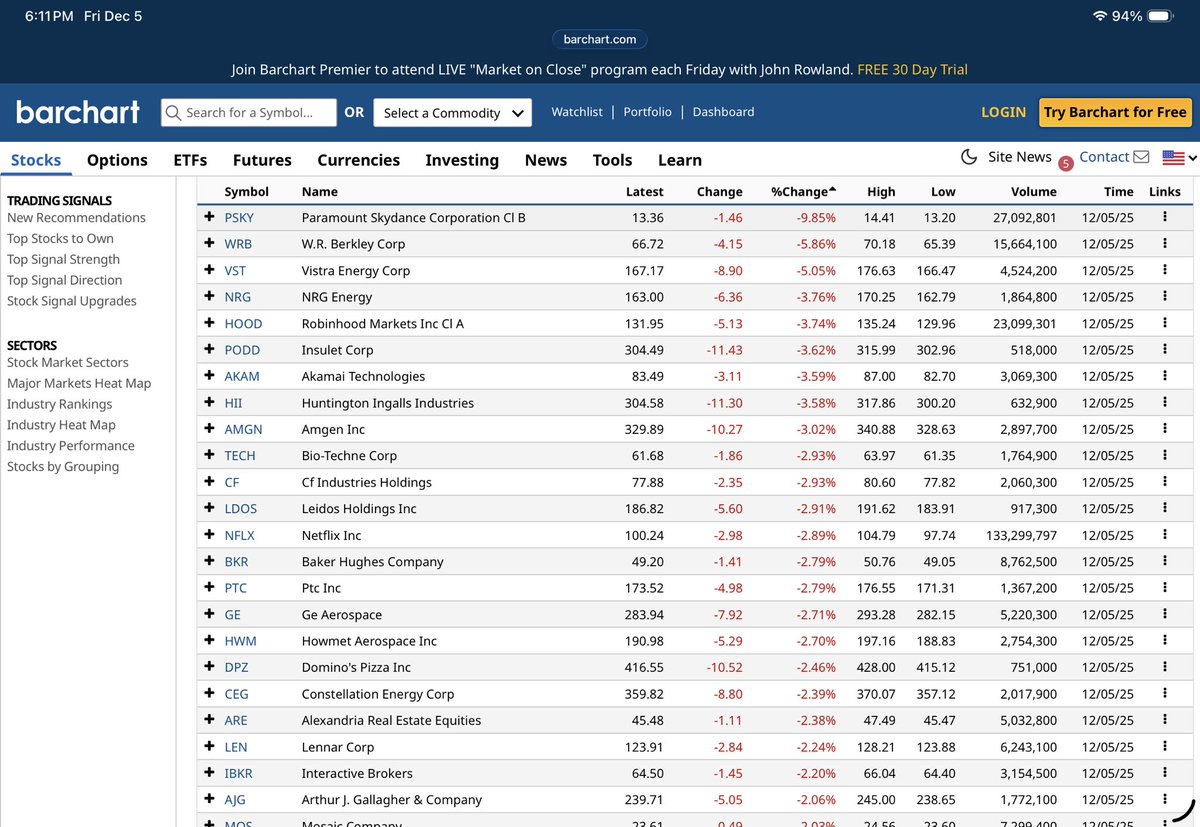Click the IBKR symbol link
This screenshot has height=827, width=1200.
[x=238, y=773]
